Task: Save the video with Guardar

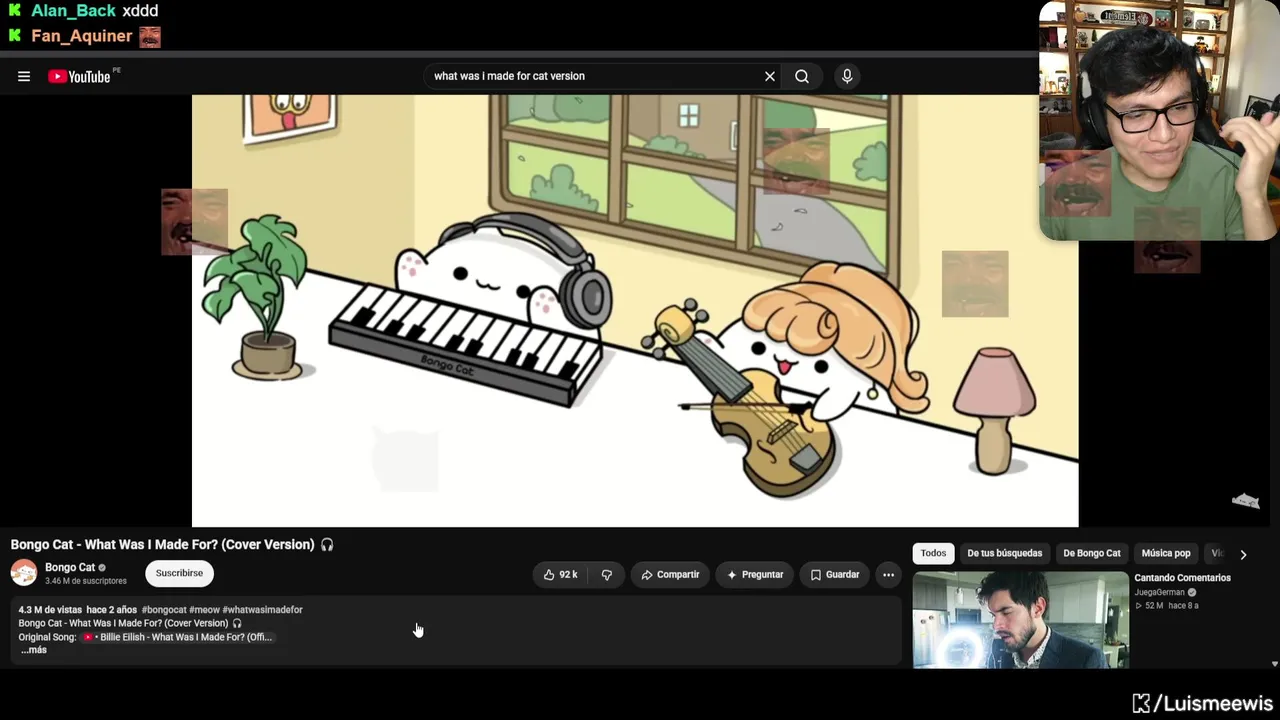Action: pos(835,574)
